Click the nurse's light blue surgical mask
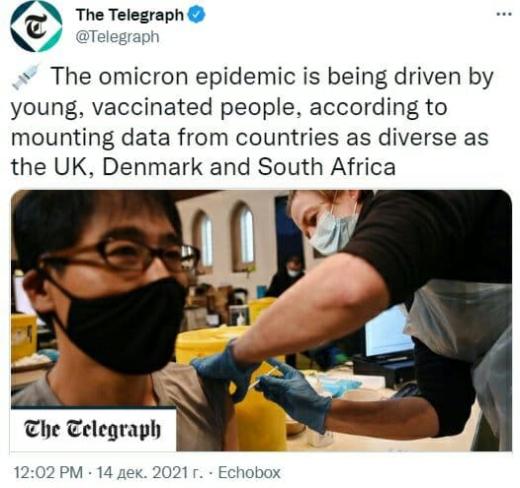The image size is (520, 488). [x=332, y=232]
